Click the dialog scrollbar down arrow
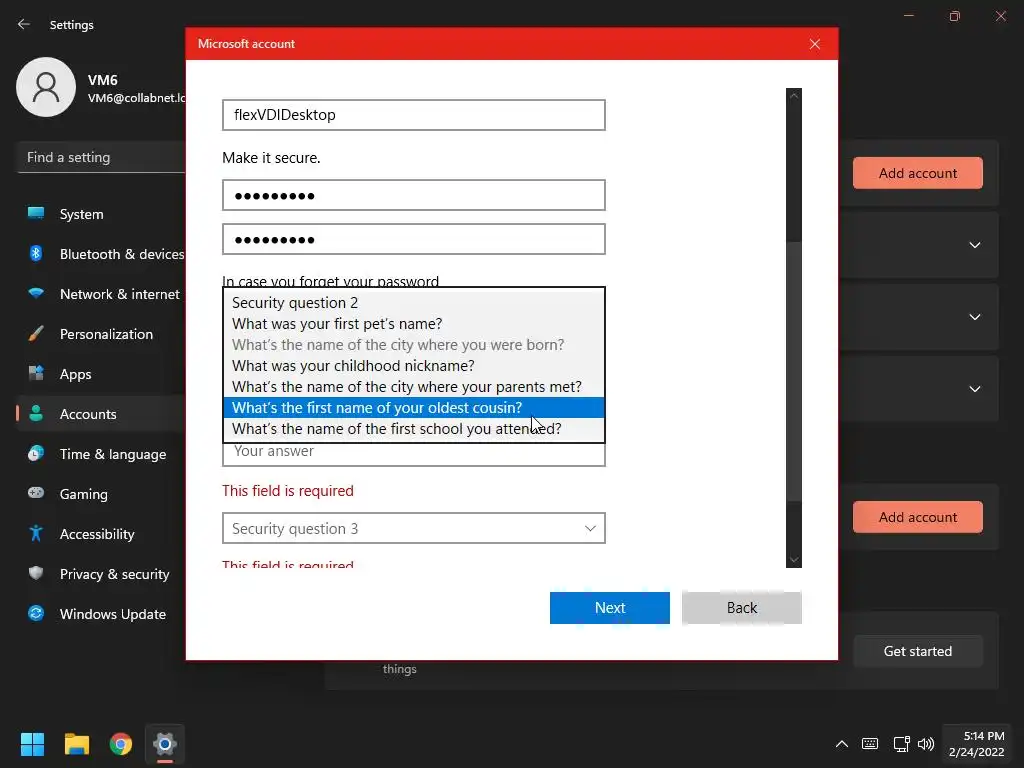Image resolution: width=1024 pixels, height=768 pixels. click(x=794, y=560)
